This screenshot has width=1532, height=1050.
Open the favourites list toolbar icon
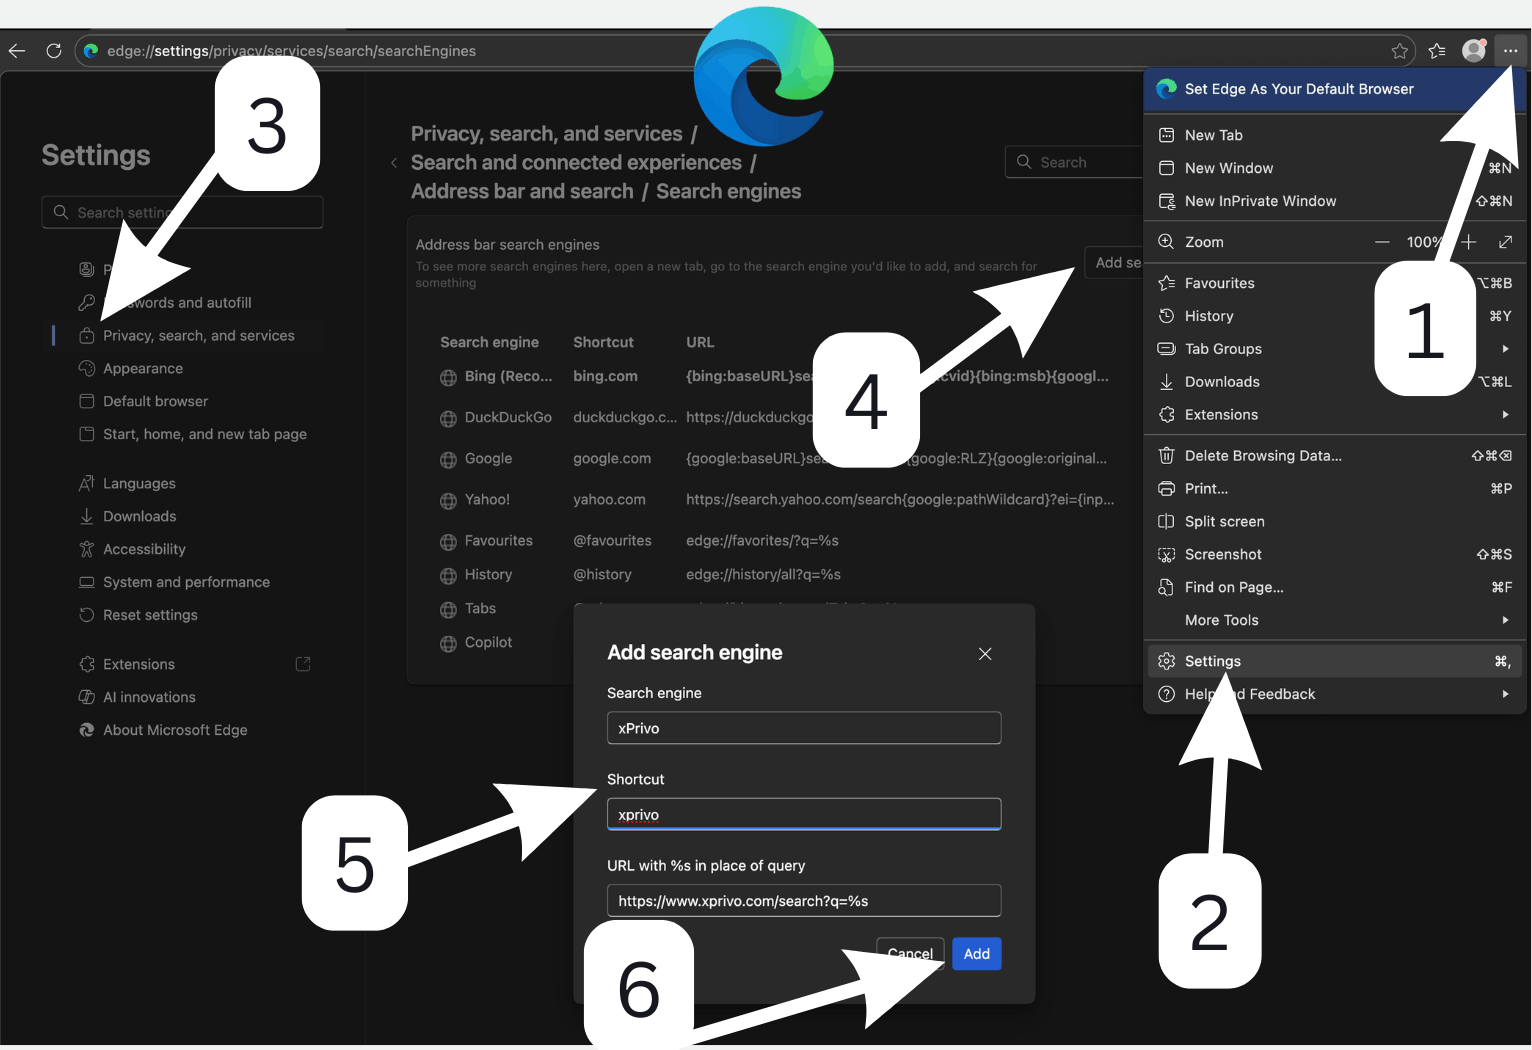point(1437,51)
